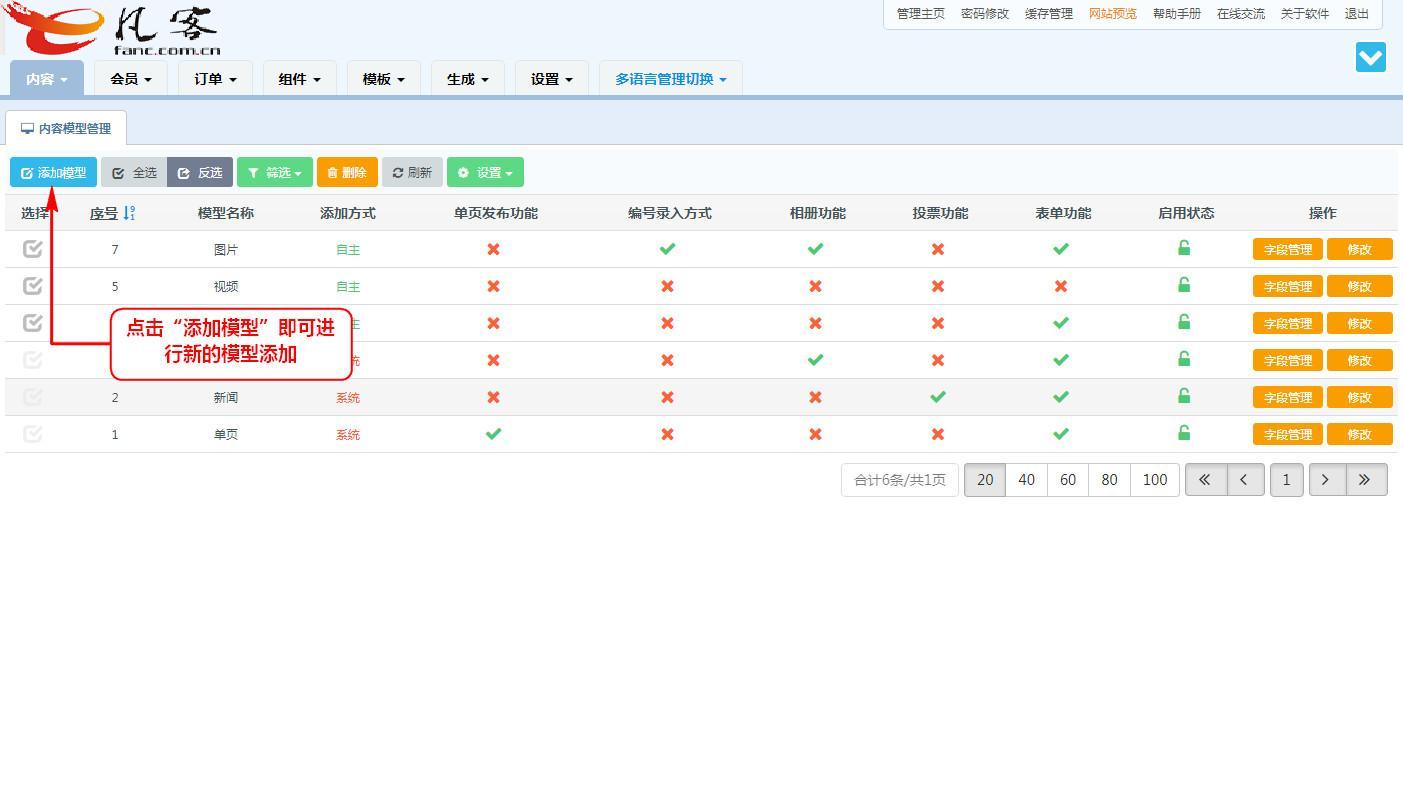Go to 管理主页 in the top menu
This screenshot has height=799, width=1403.
[x=920, y=14]
